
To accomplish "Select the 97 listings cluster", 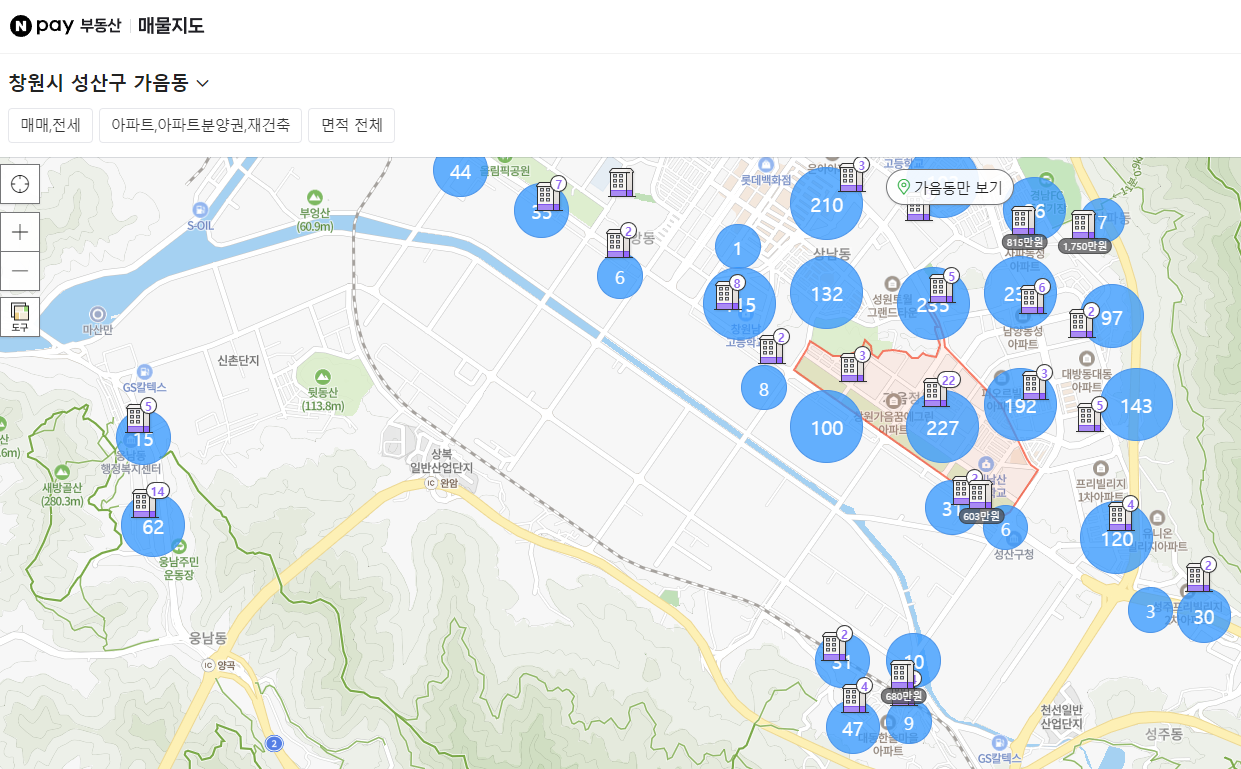I will pyautogui.click(x=1112, y=318).
